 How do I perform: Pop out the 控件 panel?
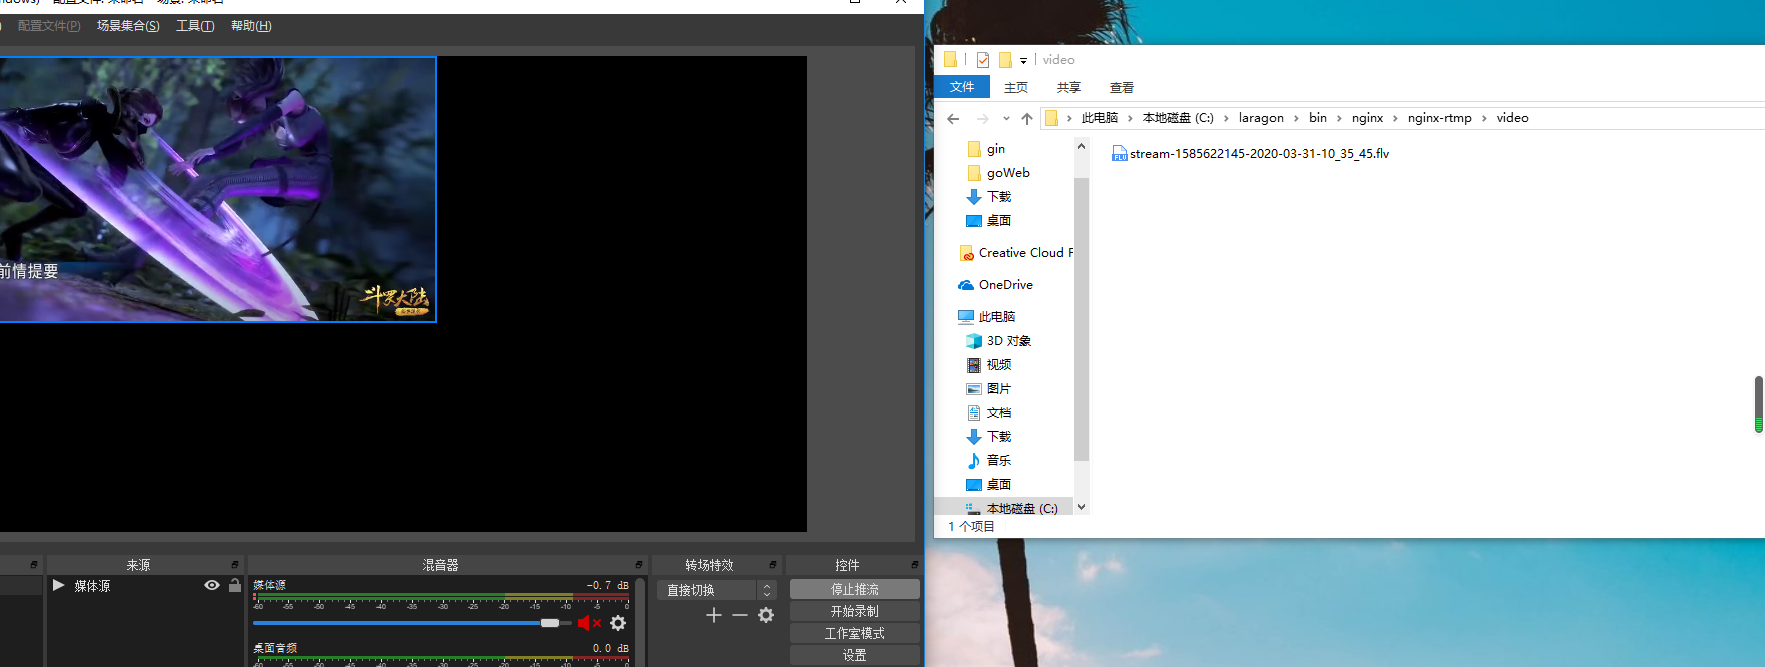click(x=914, y=565)
